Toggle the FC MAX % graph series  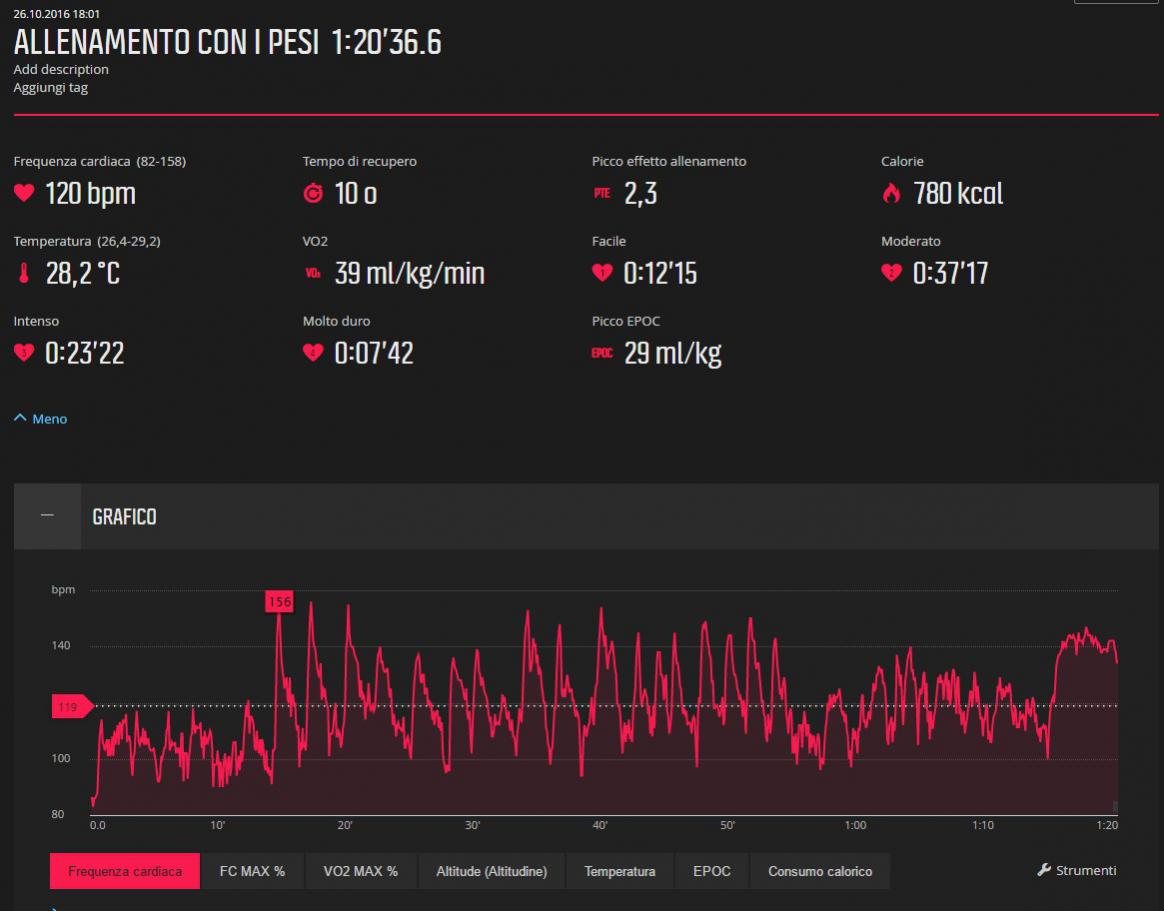pyautogui.click(x=252, y=871)
